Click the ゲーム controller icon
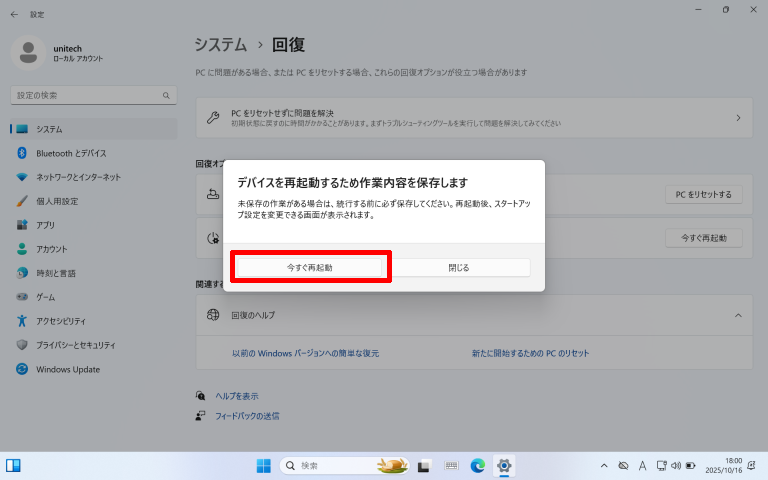 [22, 297]
